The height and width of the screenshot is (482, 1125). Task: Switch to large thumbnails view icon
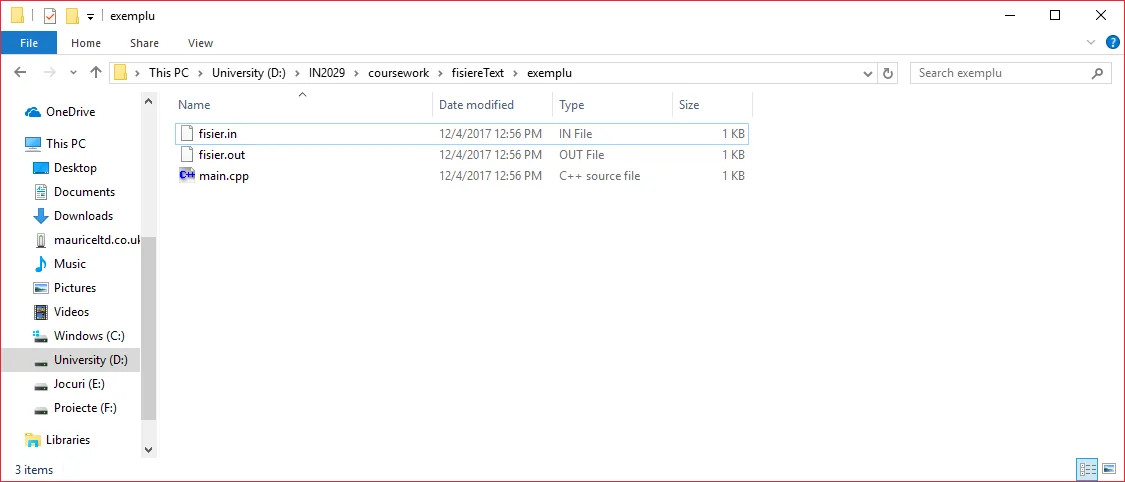click(x=1108, y=469)
